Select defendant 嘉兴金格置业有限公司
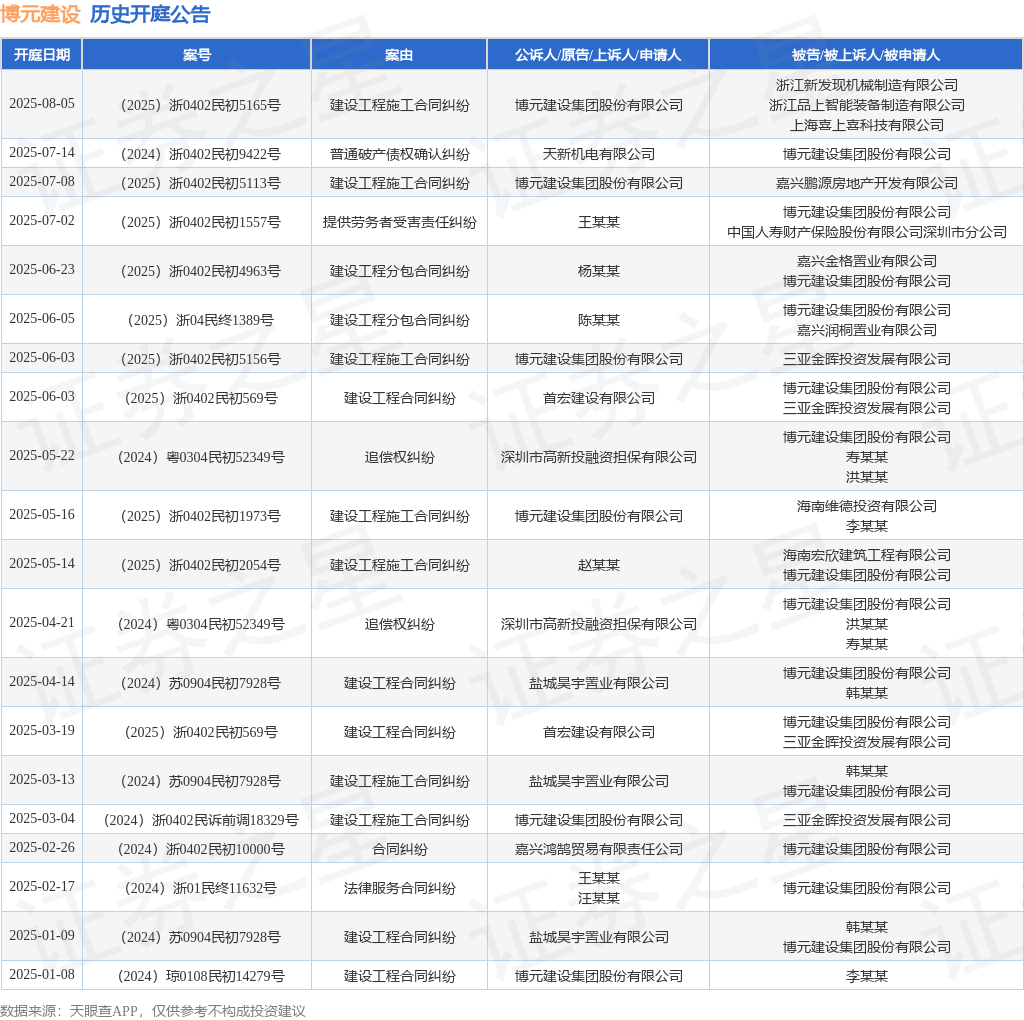1024x1020 pixels. [867, 261]
